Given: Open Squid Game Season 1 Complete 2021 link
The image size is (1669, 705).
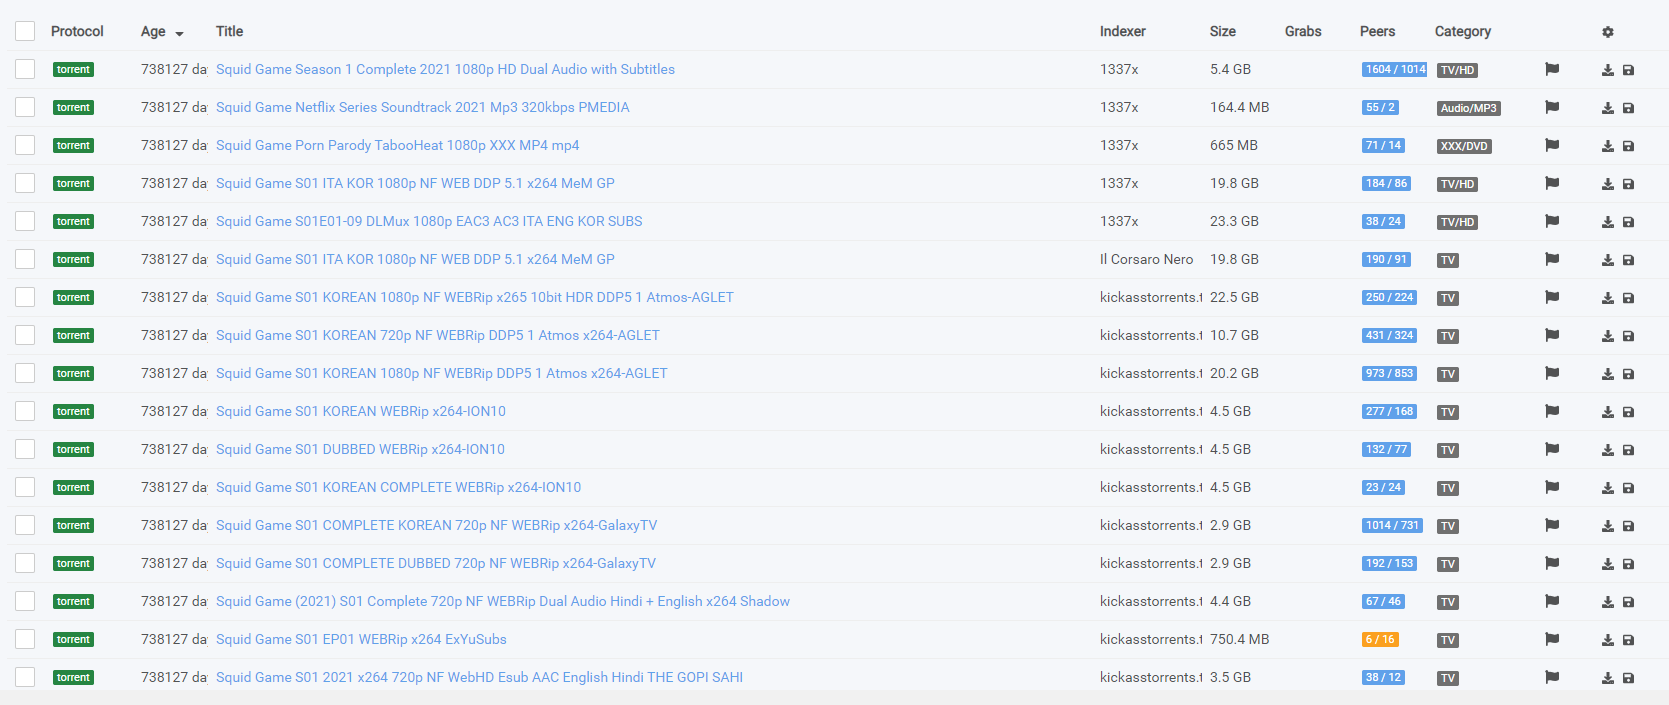Looking at the screenshot, I should click(x=445, y=69).
